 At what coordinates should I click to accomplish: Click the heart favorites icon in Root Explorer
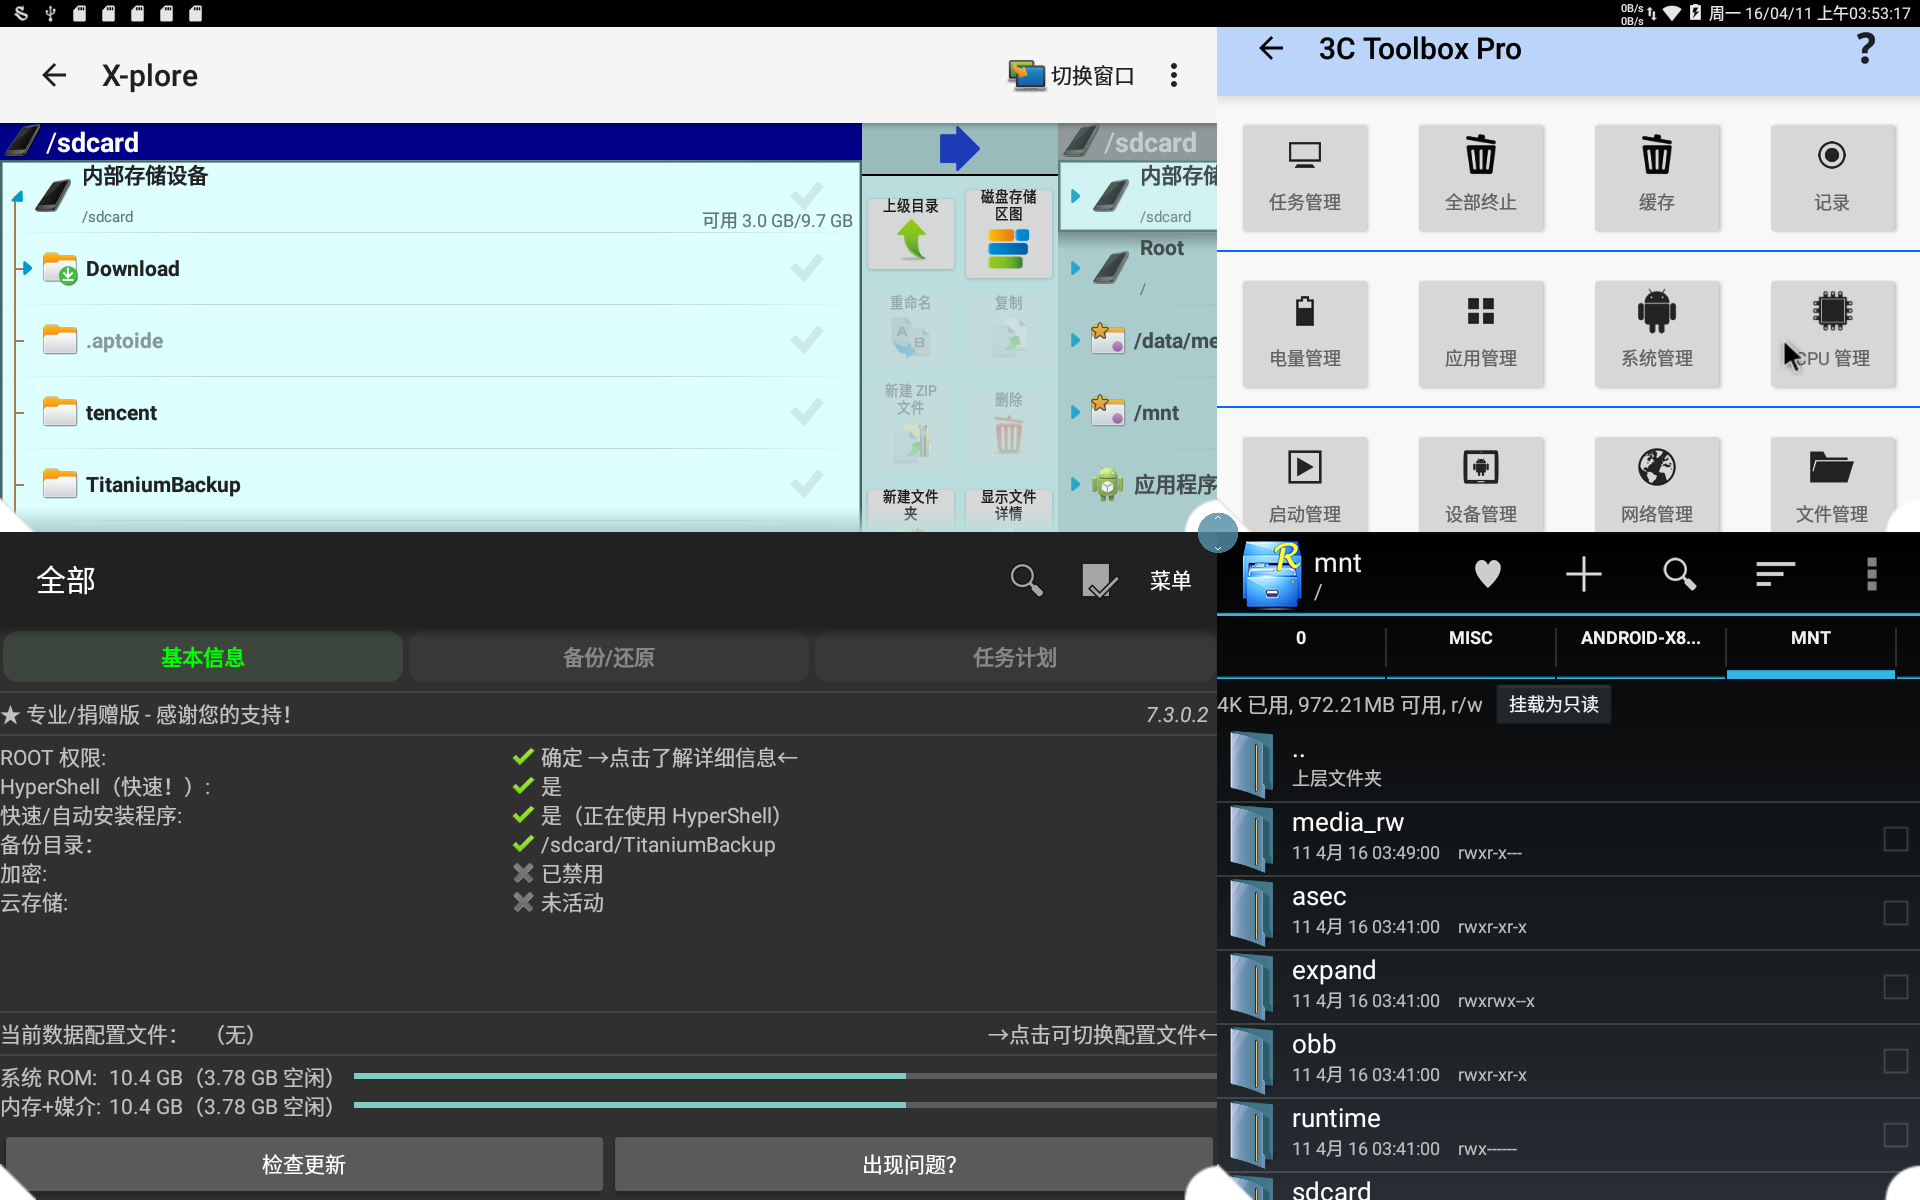(1487, 574)
